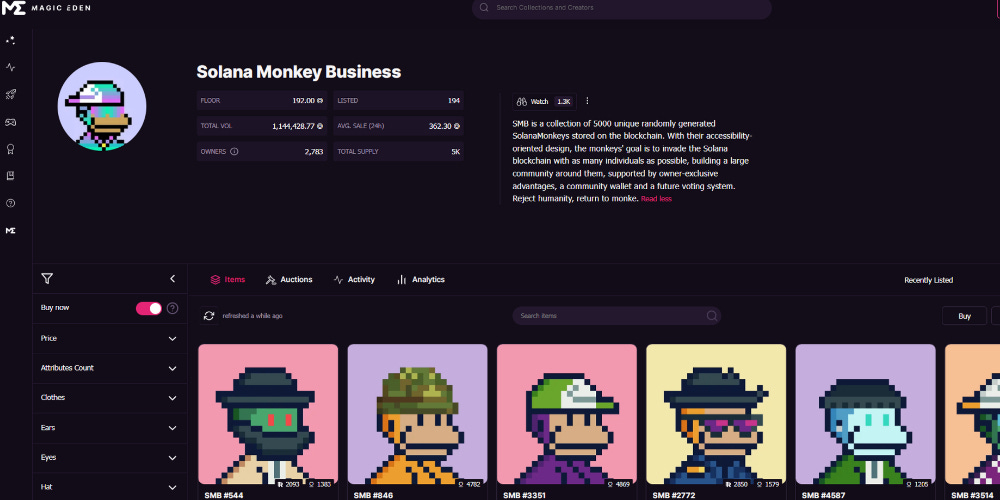Click TOTAL SUPPLY value 5K
The width and height of the screenshot is (1000, 500).
coord(455,152)
